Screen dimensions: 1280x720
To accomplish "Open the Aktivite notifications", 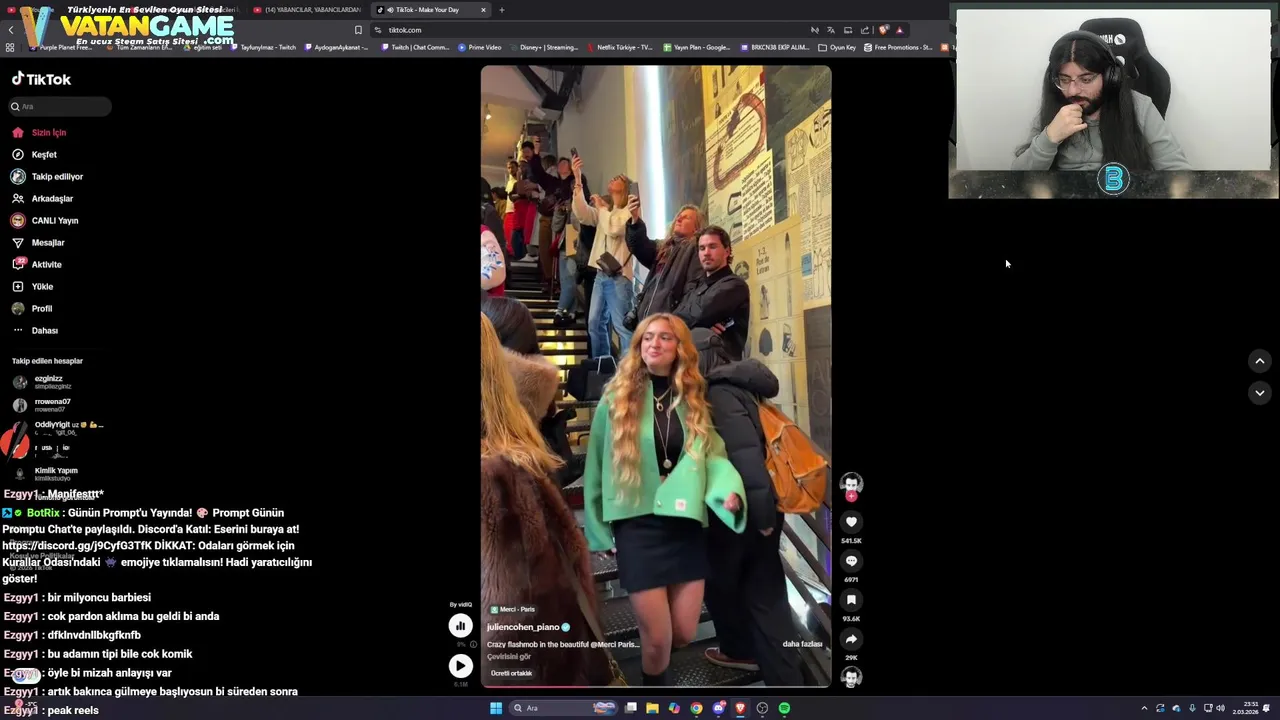I will [x=37, y=264].
